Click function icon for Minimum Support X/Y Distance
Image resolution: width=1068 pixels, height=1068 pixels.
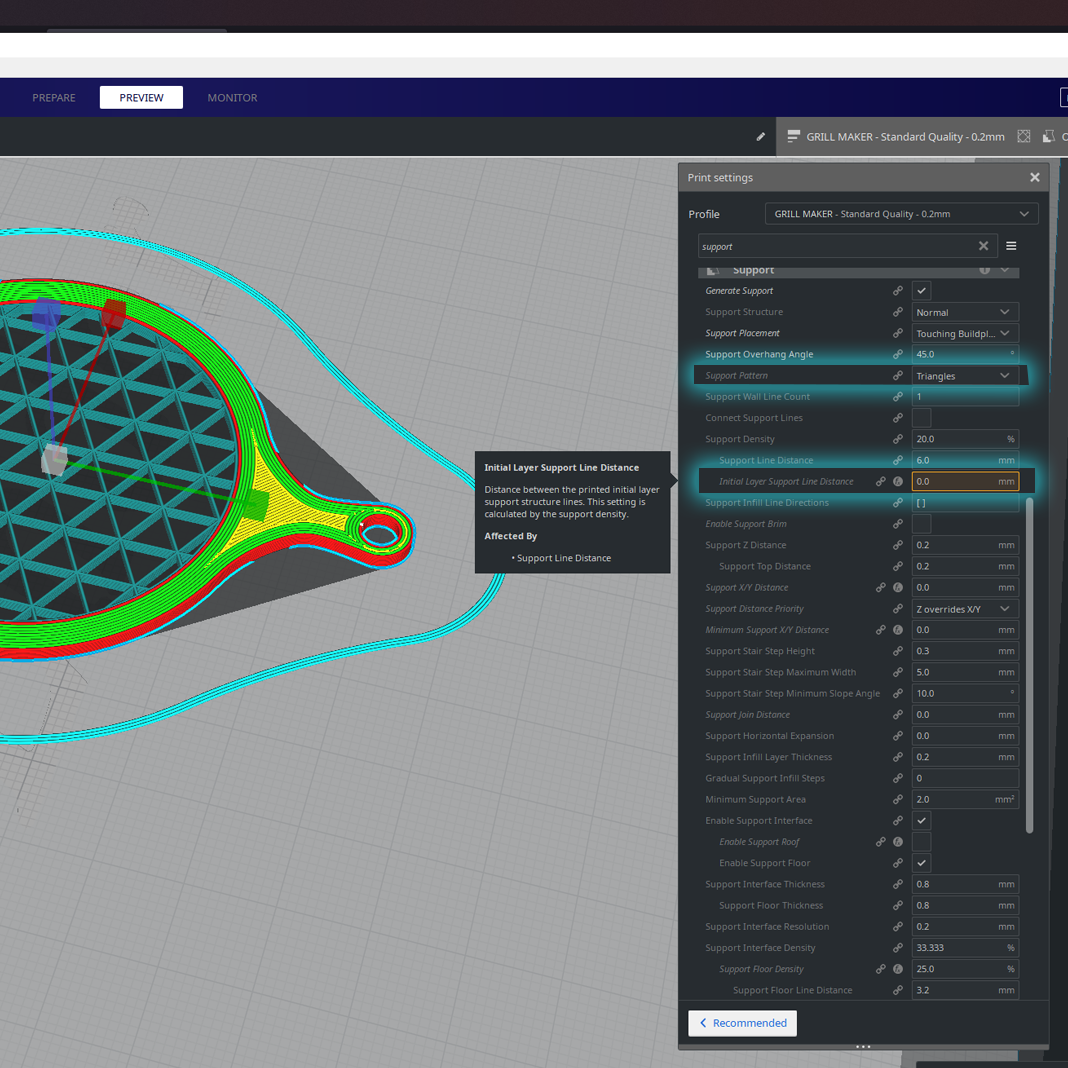(898, 630)
